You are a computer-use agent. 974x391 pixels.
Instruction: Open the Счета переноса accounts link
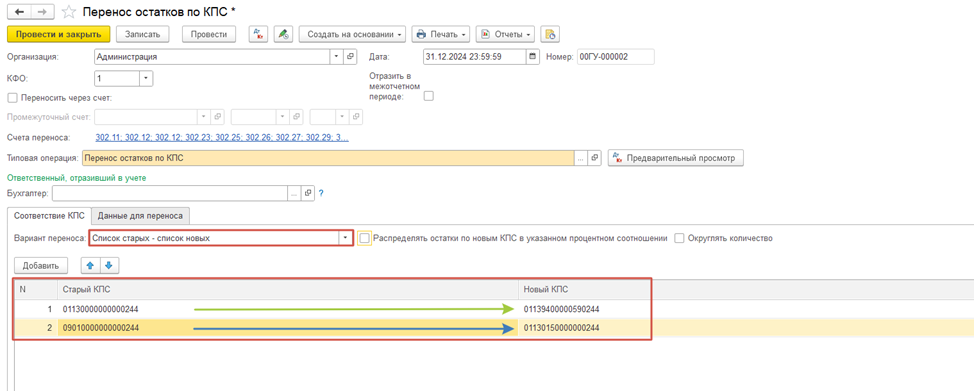[222, 137]
